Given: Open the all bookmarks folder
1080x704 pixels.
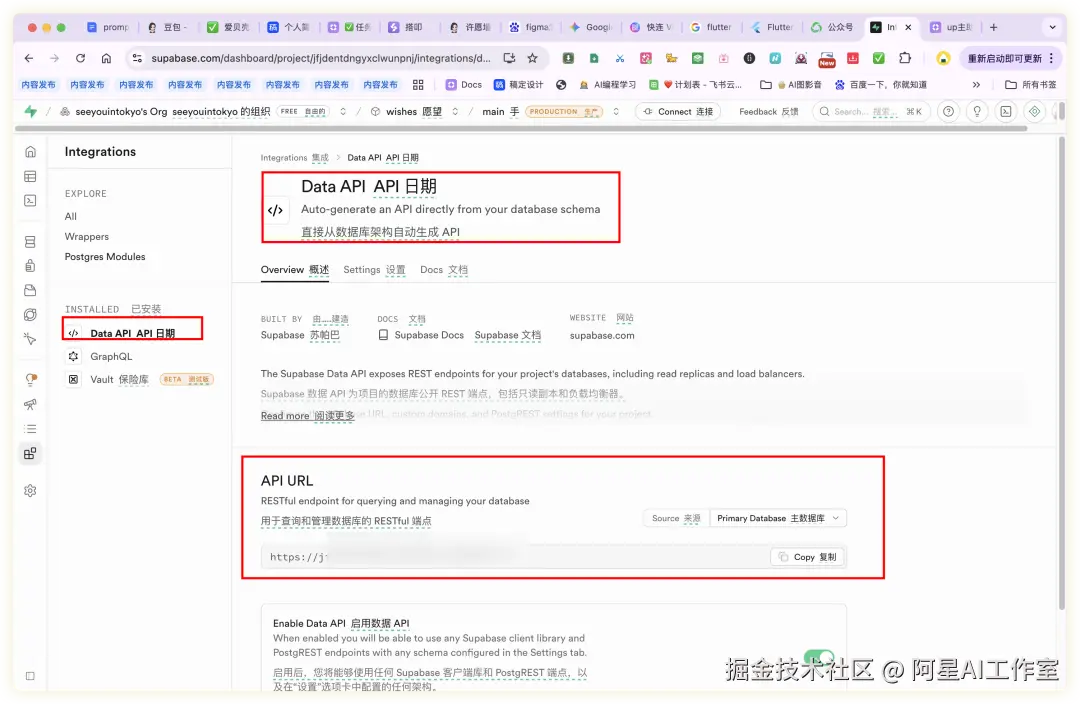Looking at the screenshot, I should coord(1030,85).
